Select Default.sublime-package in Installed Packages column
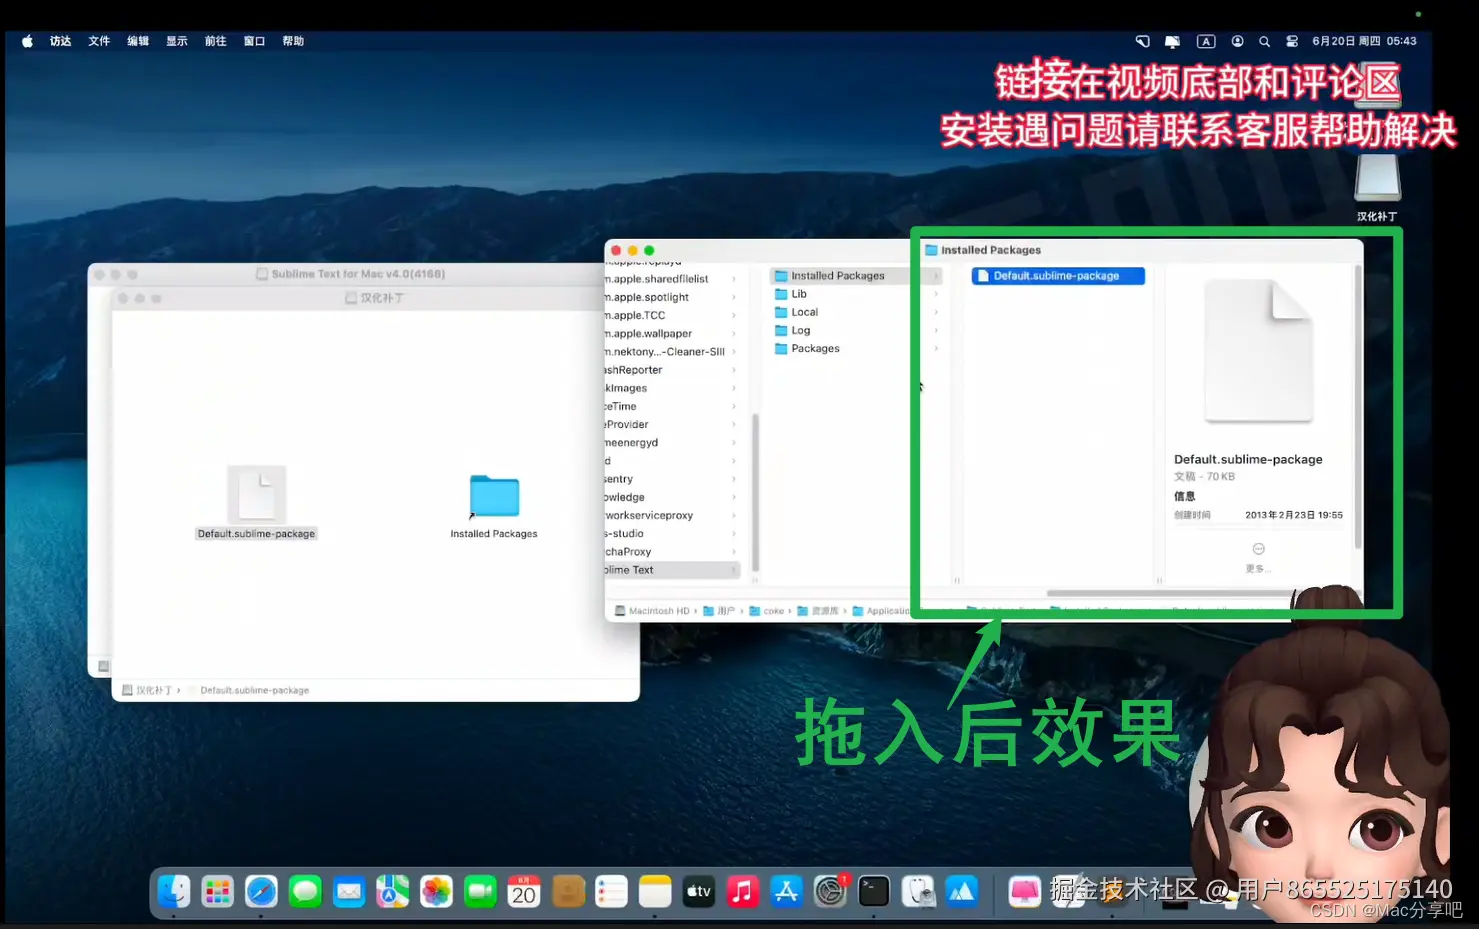The width and height of the screenshot is (1479, 929). click(1057, 276)
